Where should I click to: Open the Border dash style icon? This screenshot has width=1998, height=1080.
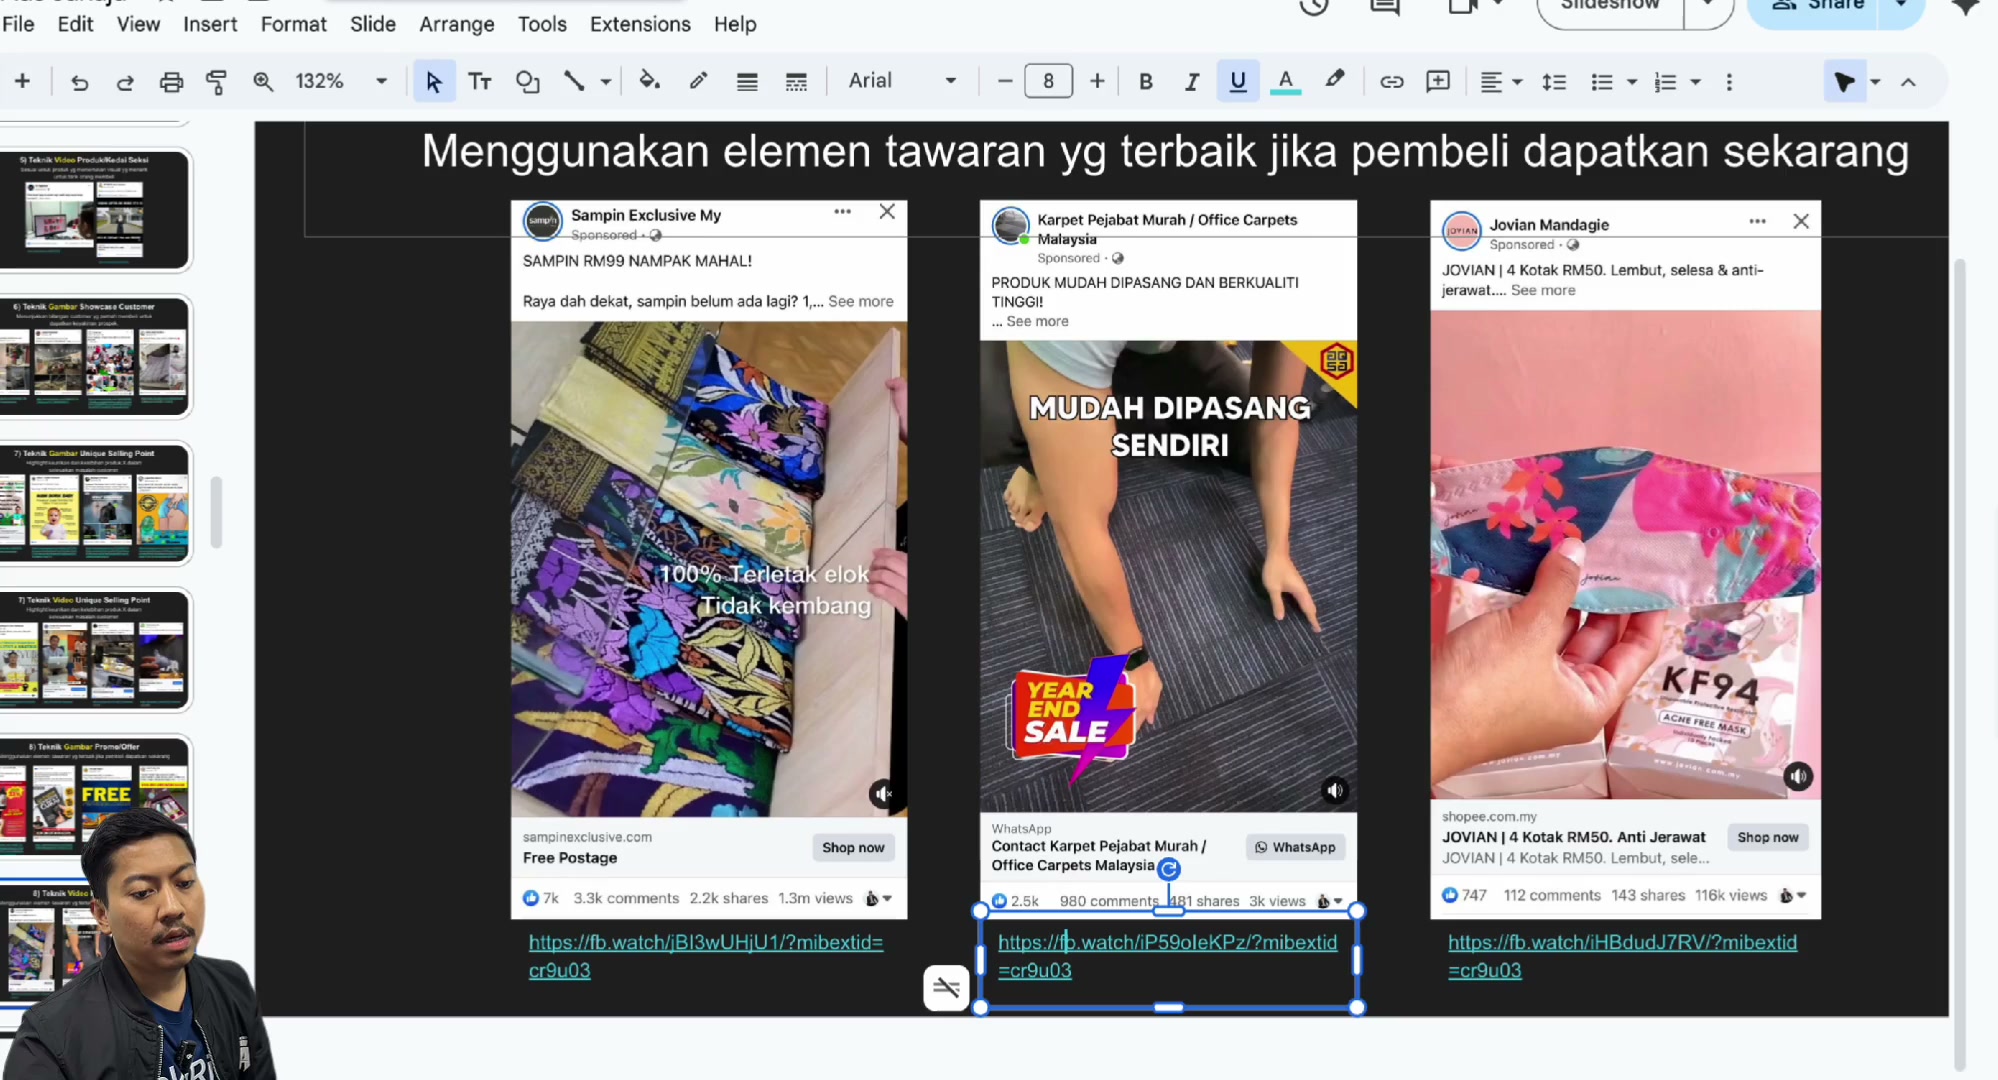tap(796, 82)
